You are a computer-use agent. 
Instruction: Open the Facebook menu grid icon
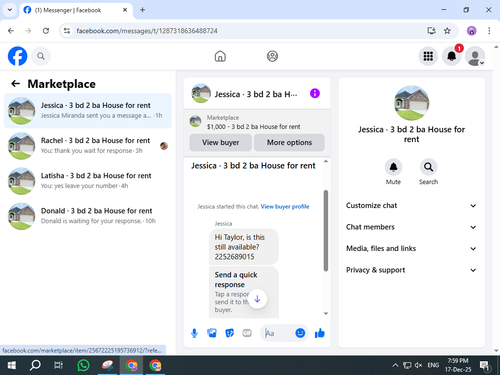(x=428, y=56)
